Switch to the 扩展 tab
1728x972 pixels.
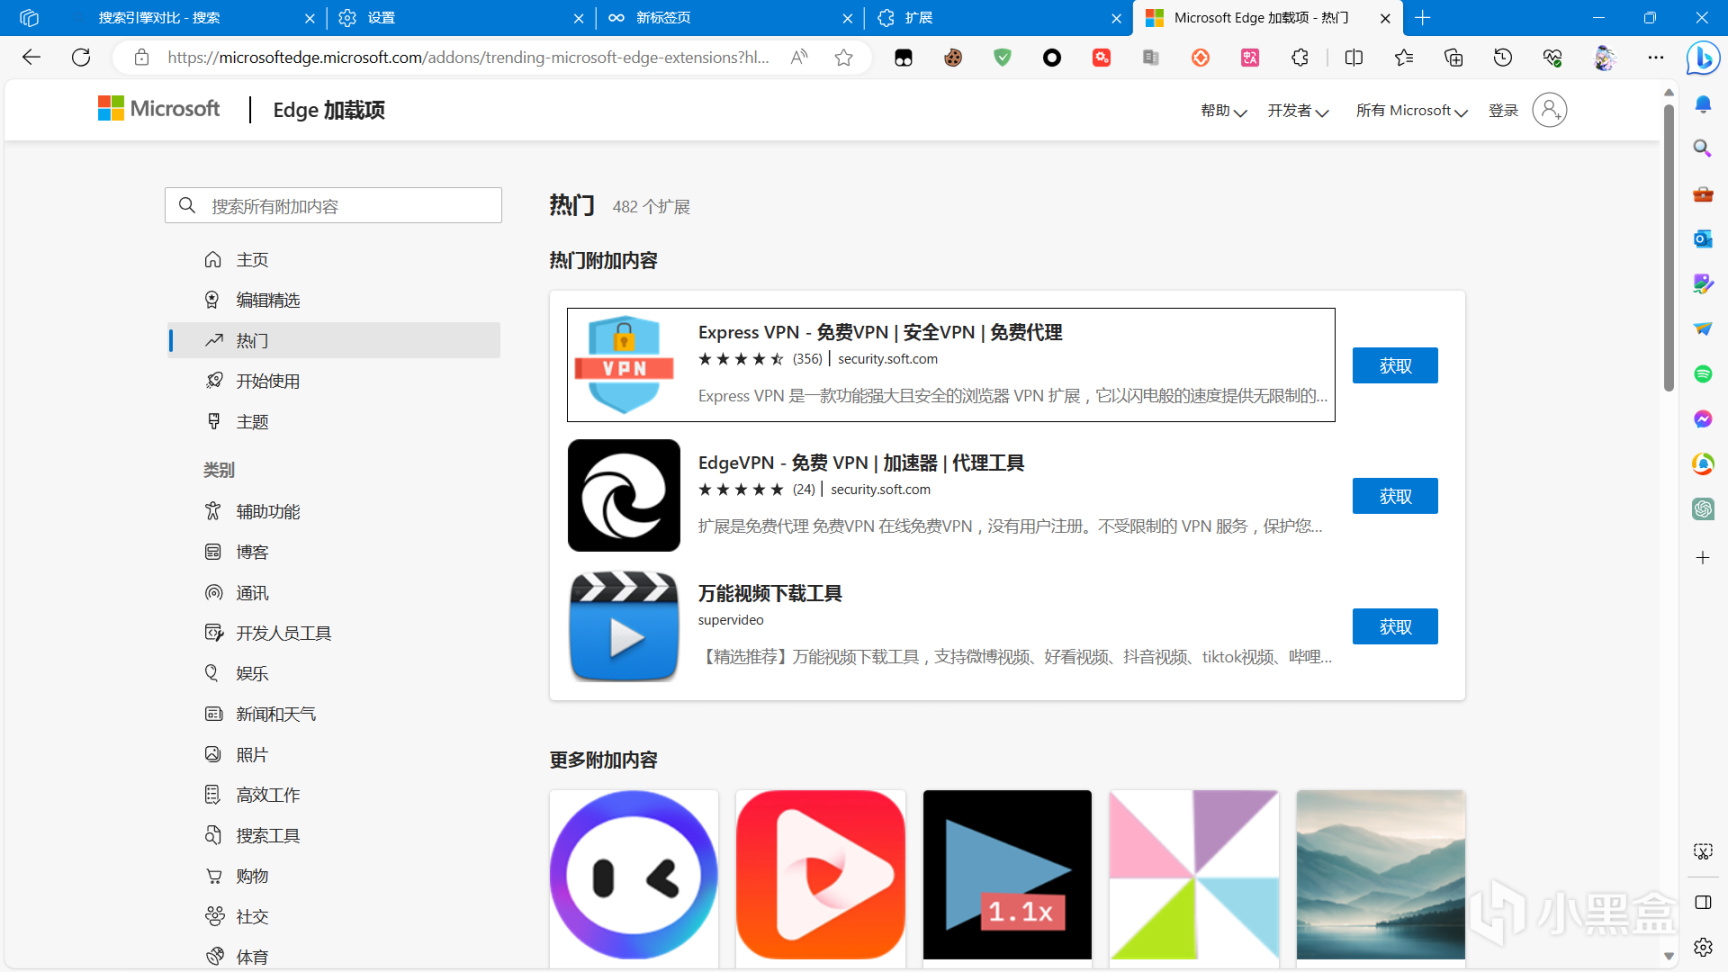pos(998,18)
